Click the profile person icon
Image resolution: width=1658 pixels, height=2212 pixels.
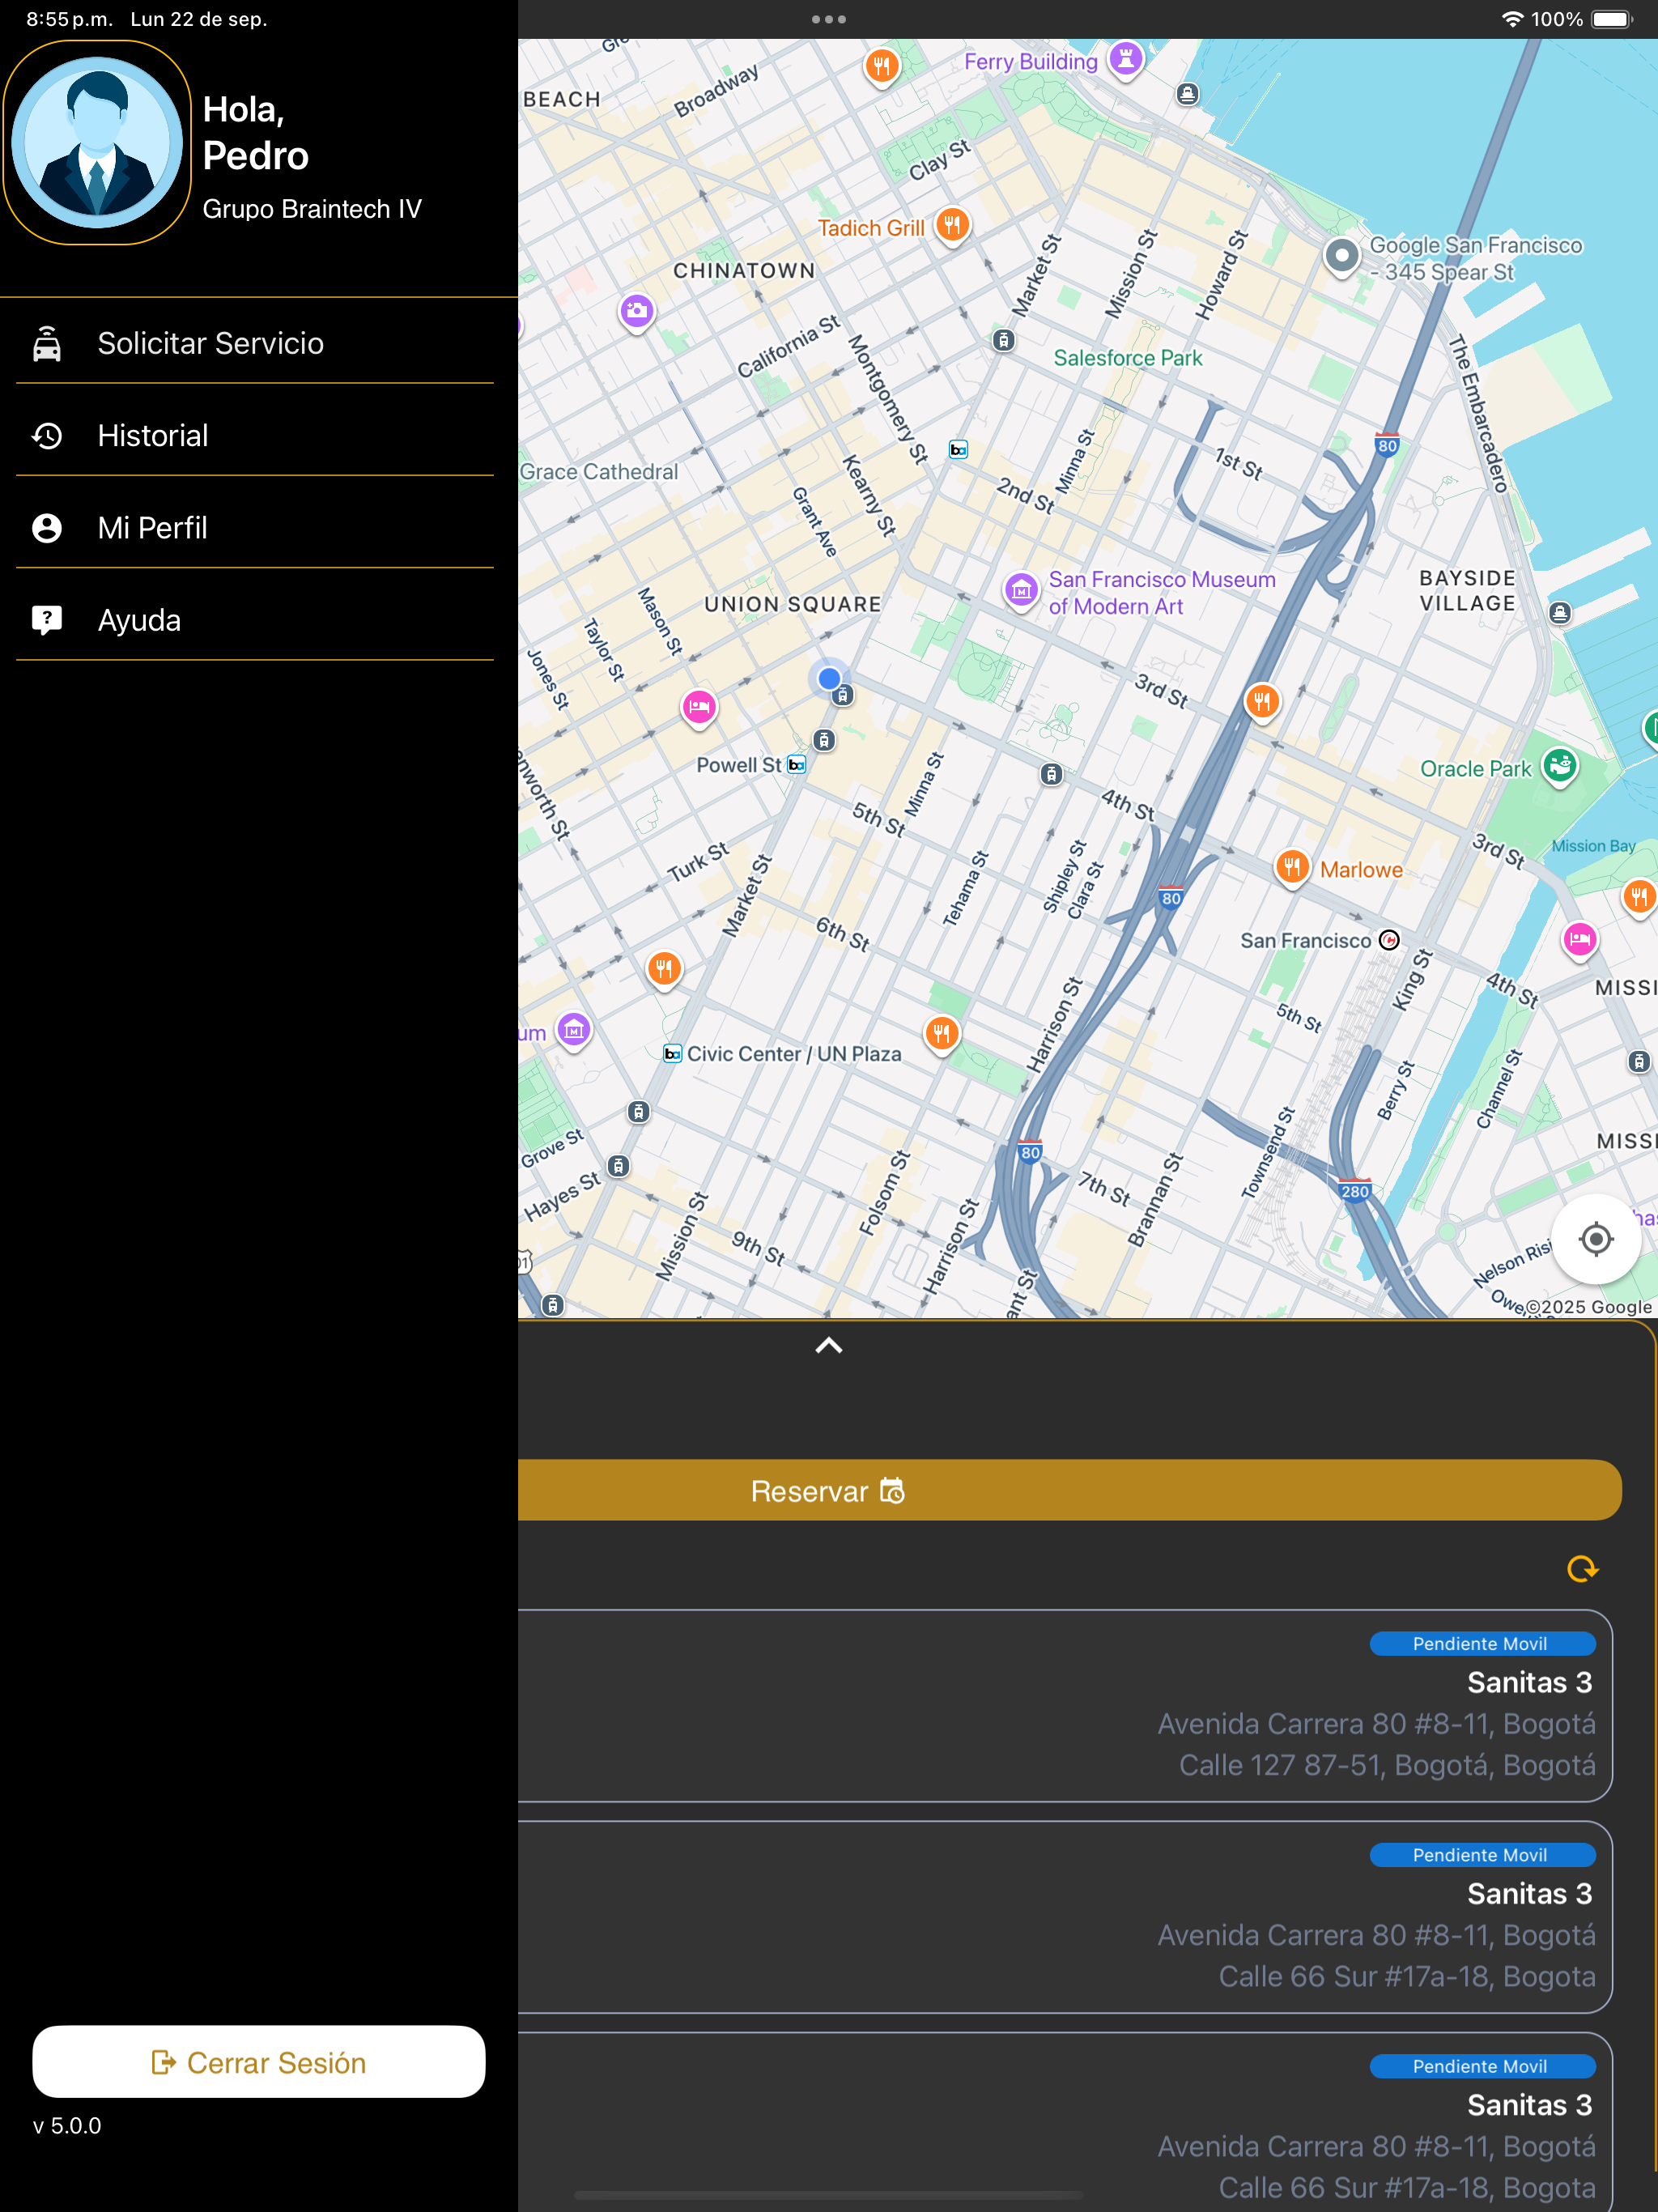[x=47, y=527]
